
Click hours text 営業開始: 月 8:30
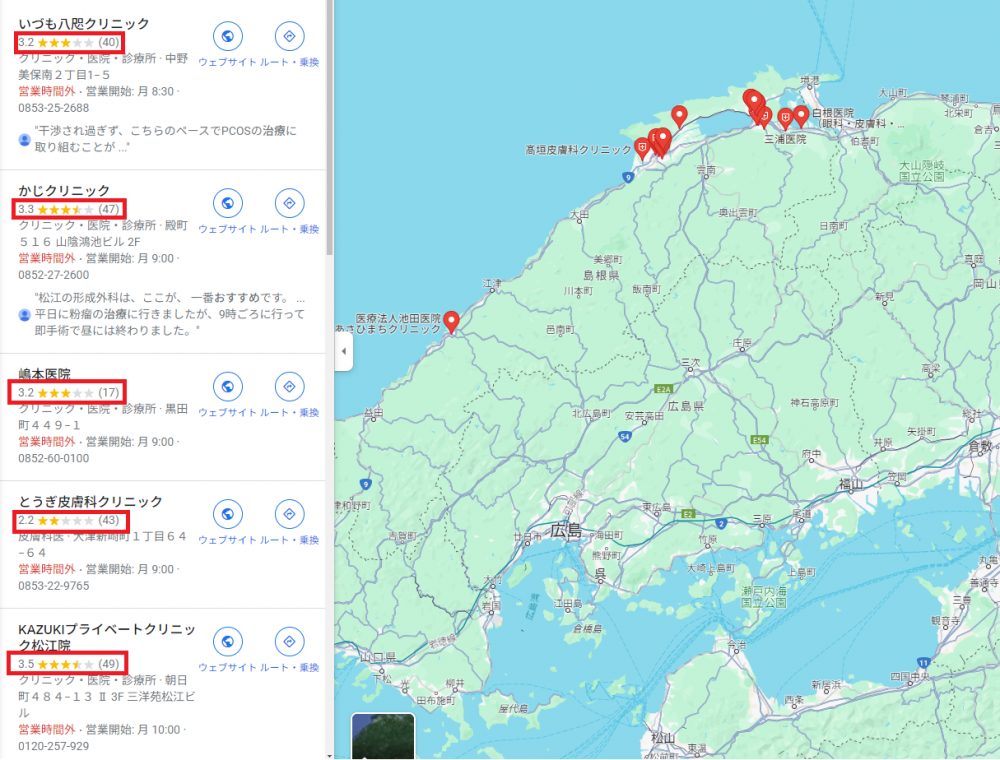click(x=129, y=92)
